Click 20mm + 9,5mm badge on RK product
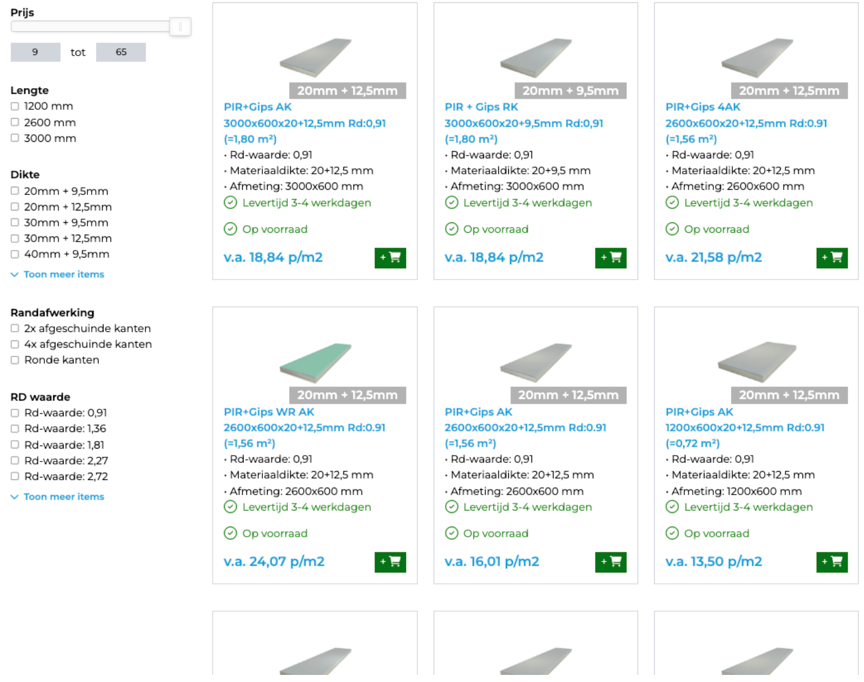The width and height of the screenshot is (864, 682). coord(570,91)
